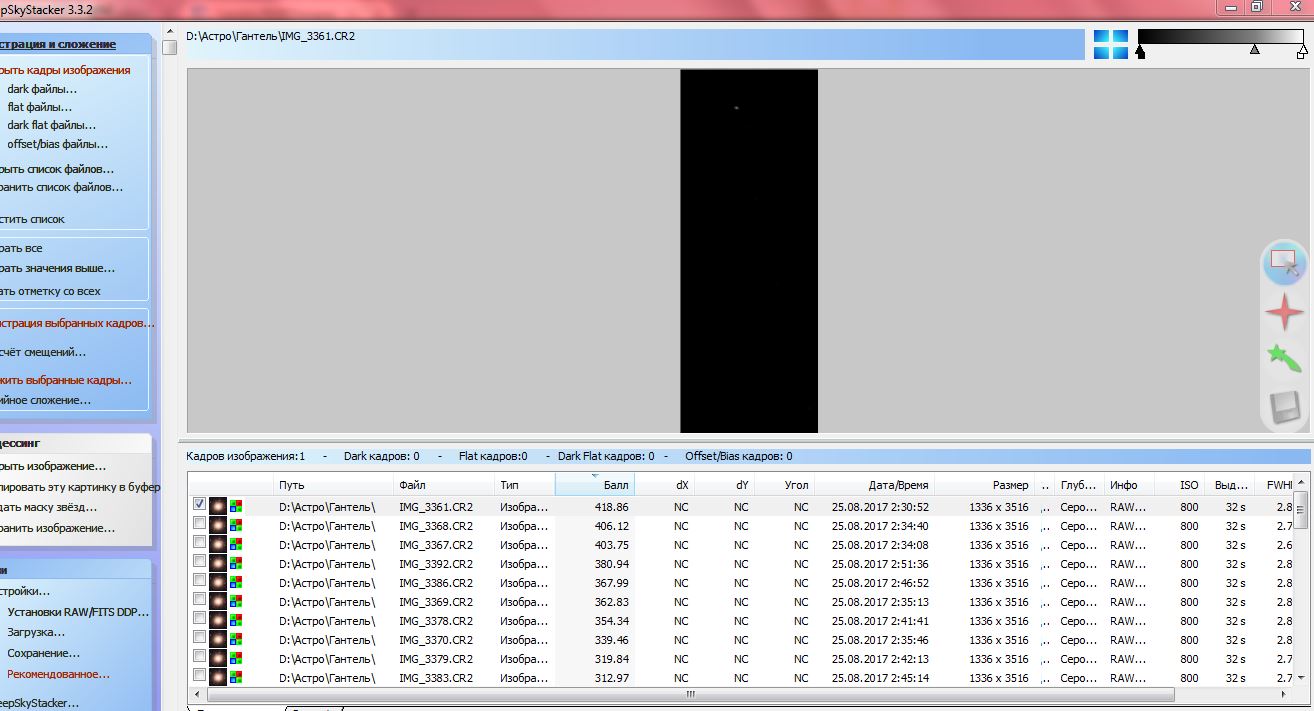The height and width of the screenshot is (711, 1314).
Task: Activate the green comet edit mode
Action: tap(1283, 359)
